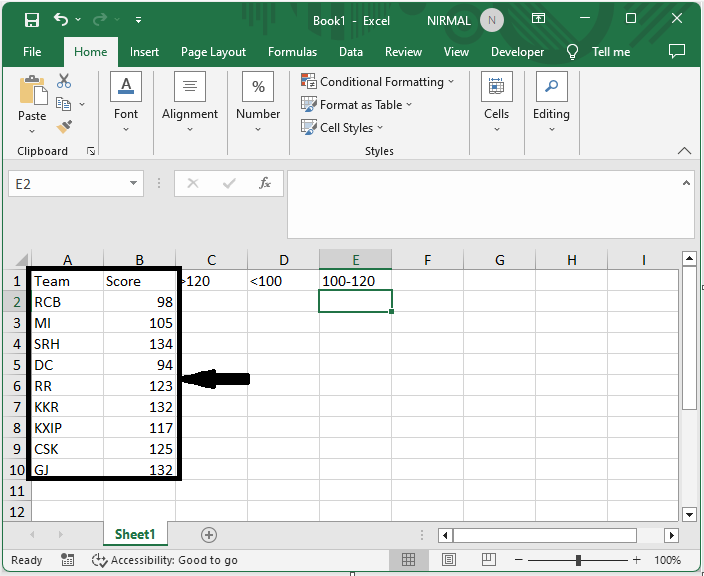The height and width of the screenshot is (576, 704).
Task: Click horizontal scrollbar left arrow
Action: 445,535
